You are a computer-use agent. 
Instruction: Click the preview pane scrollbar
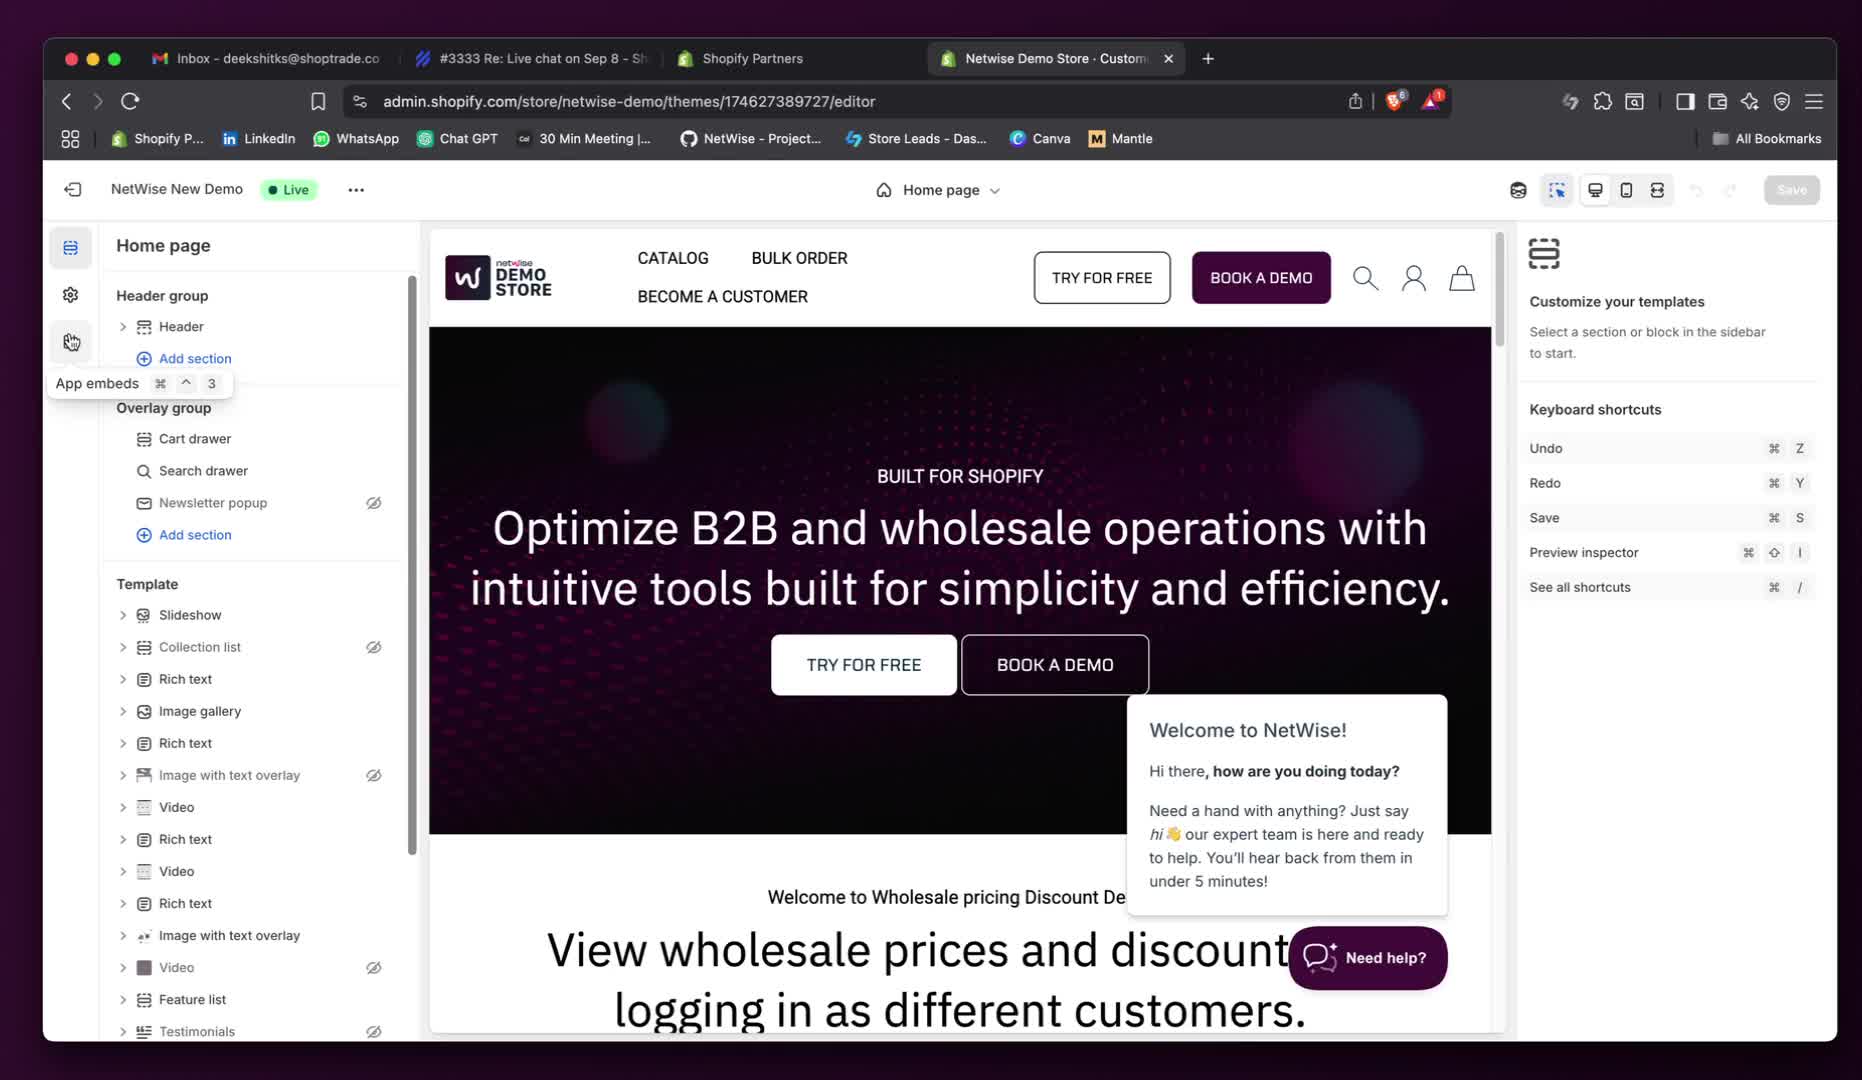coord(1499,290)
